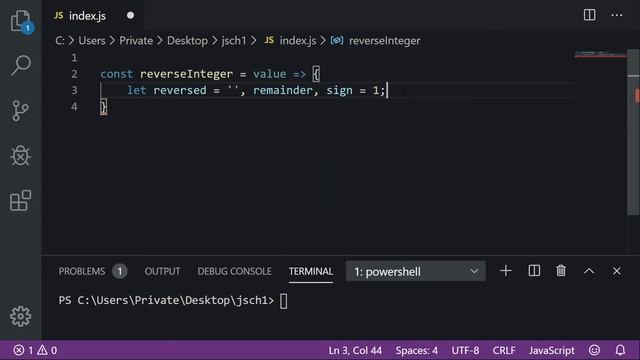
Task: Open the Source Control view
Action: coord(20,111)
